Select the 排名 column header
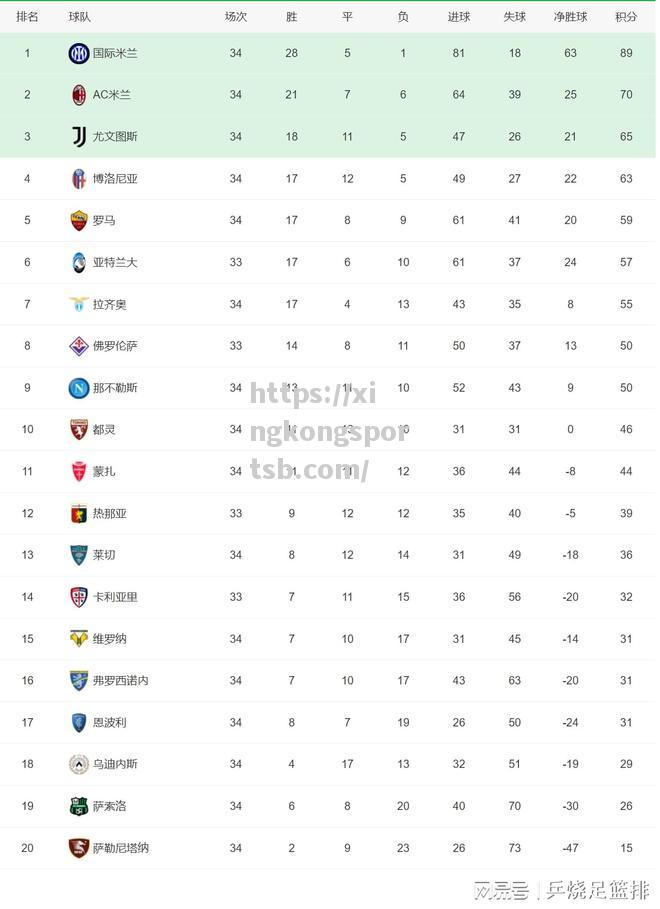This screenshot has width=660, height=909. pos(27,17)
